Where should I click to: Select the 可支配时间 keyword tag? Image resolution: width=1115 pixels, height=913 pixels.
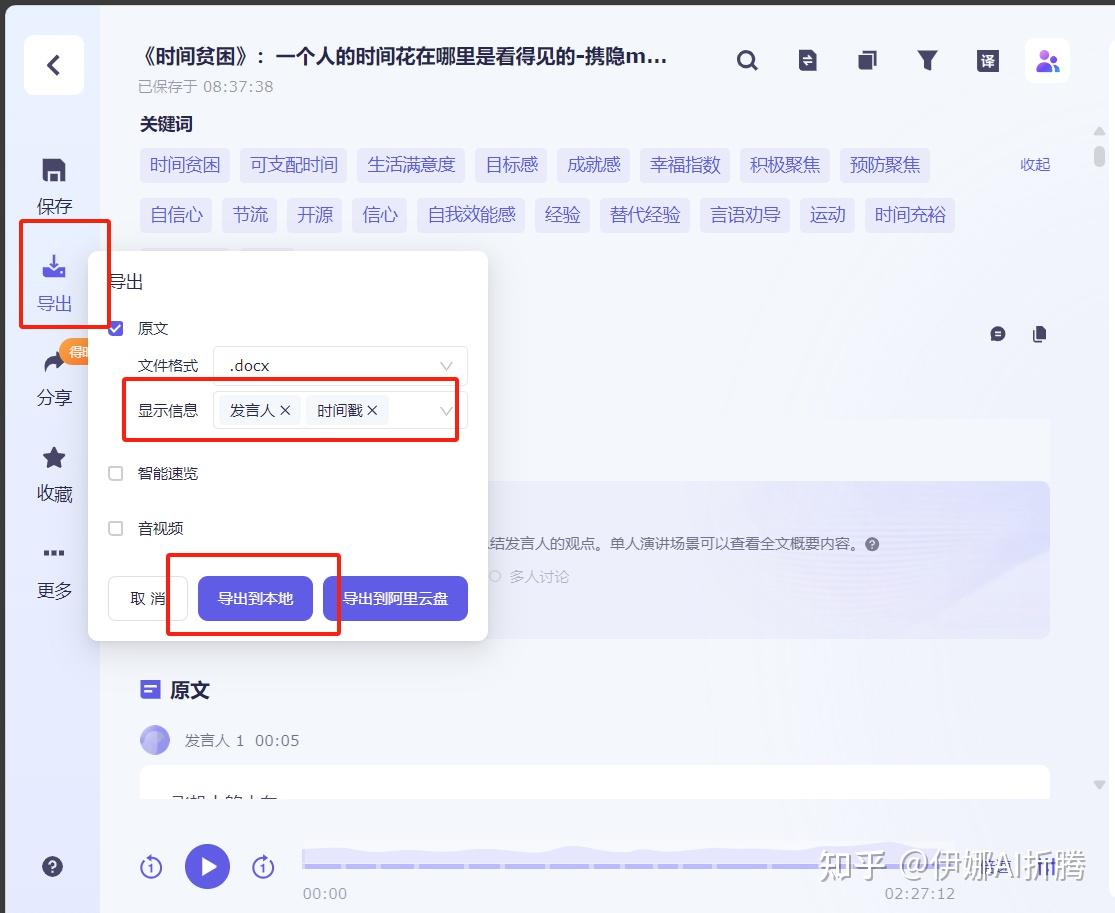[x=294, y=165]
